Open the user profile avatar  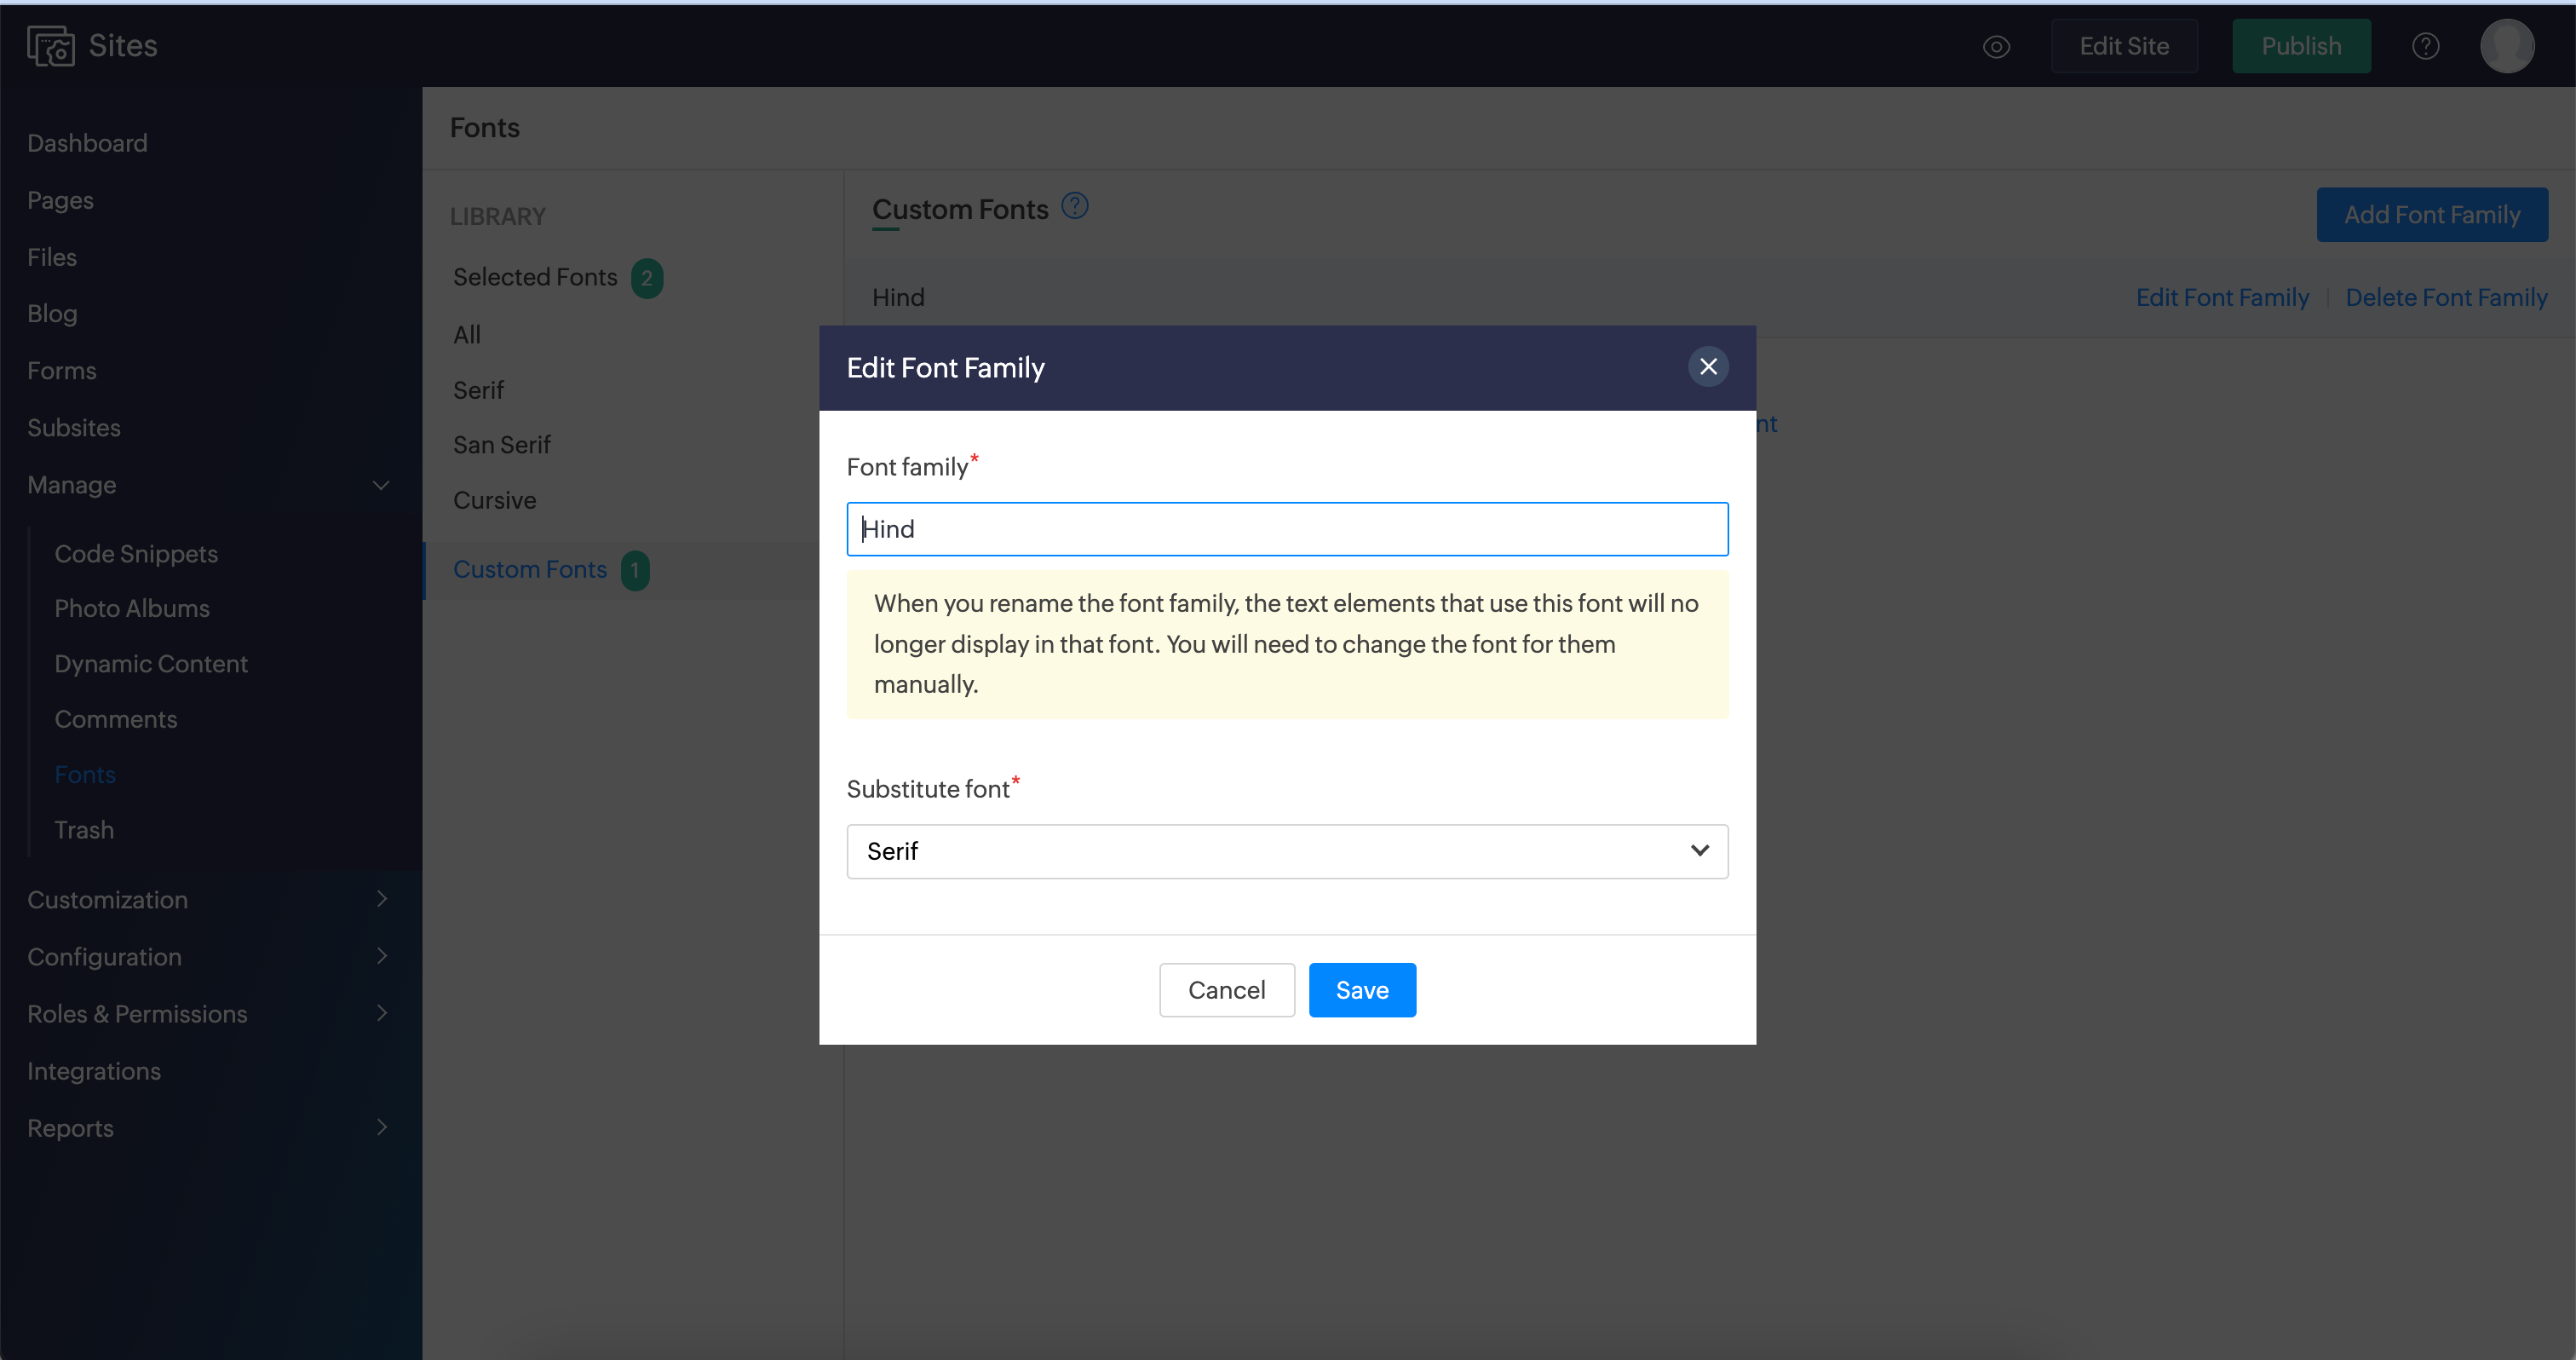[x=2506, y=46]
